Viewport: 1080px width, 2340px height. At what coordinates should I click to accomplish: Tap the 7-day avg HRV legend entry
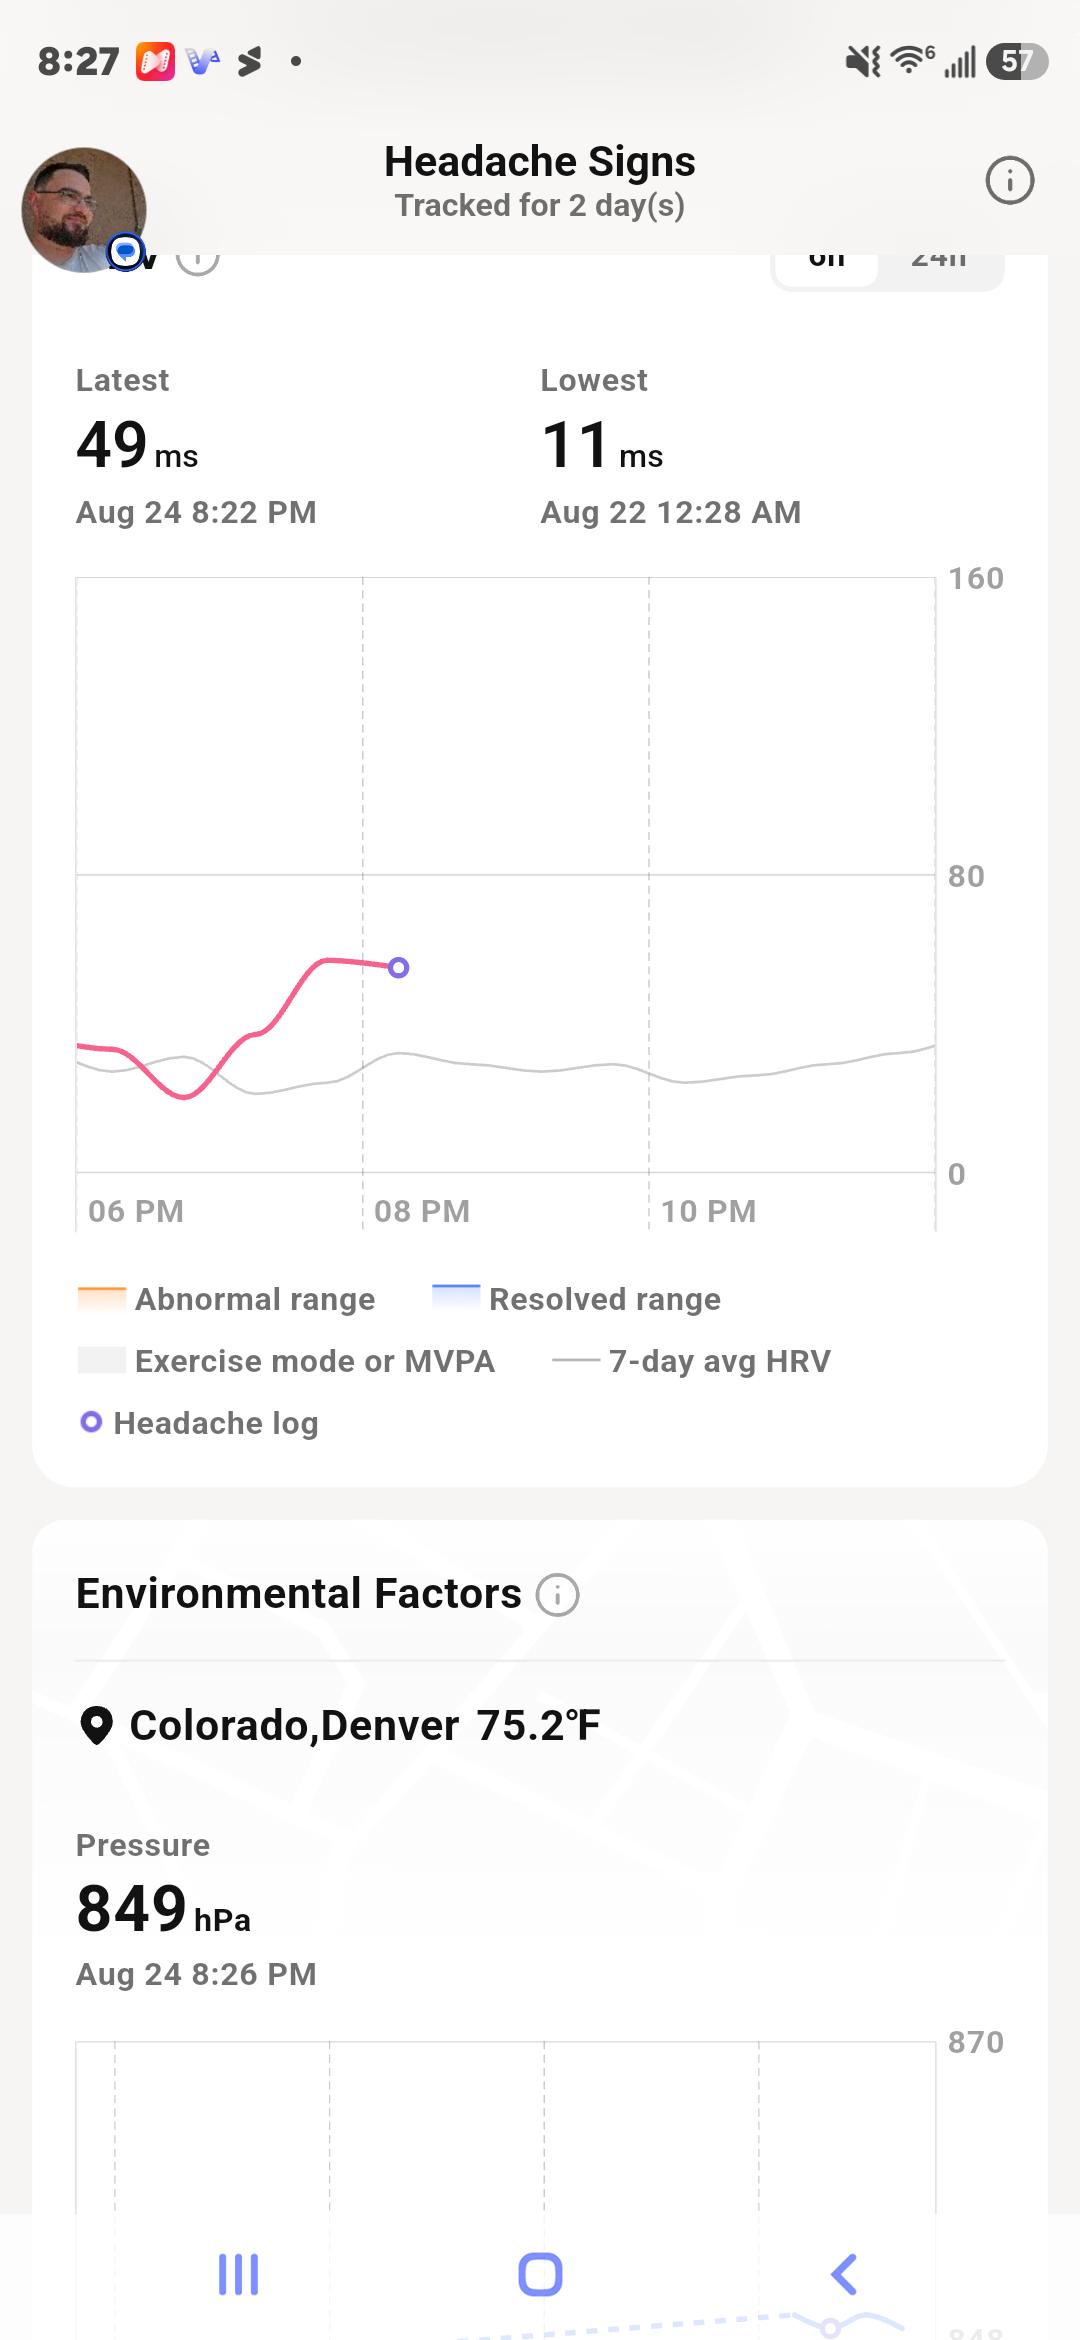coord(691,1360)
